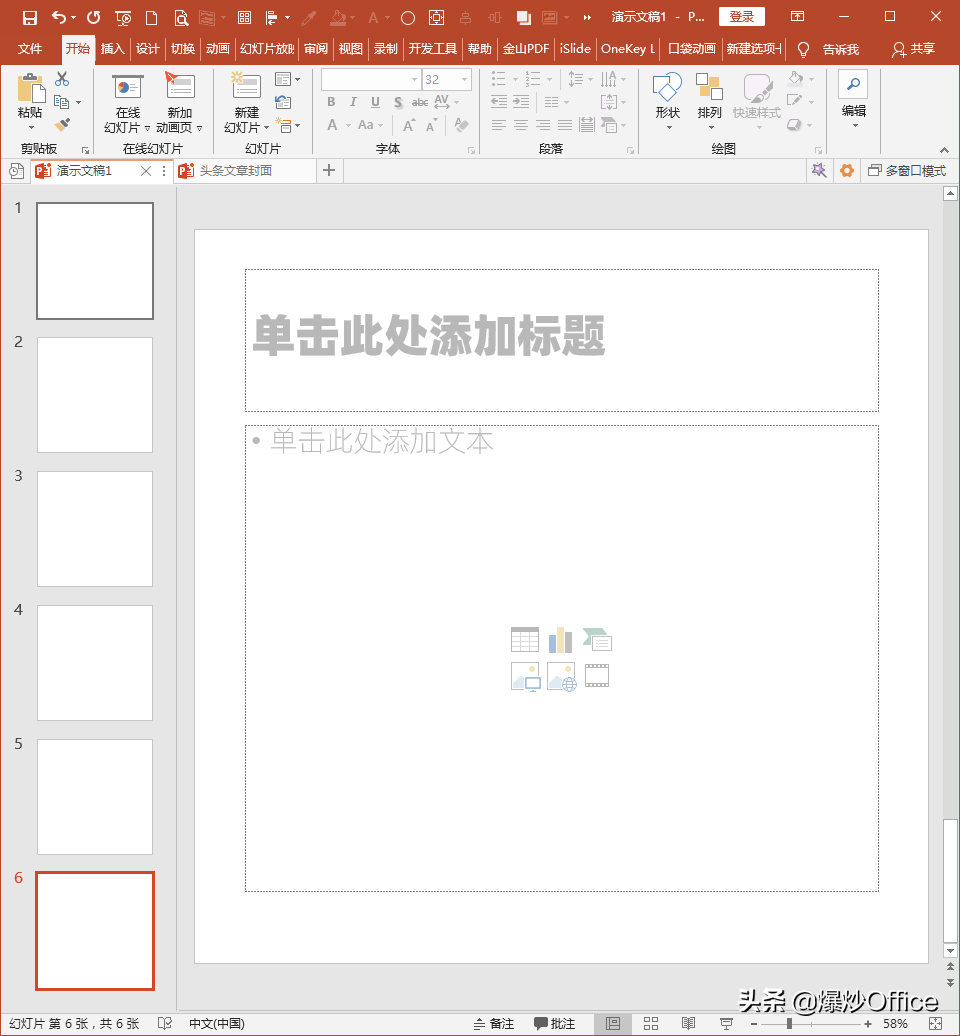960x1036 pixels.
Task: Select slide 1 thumbnail
Action: click(x=94, y=261)
